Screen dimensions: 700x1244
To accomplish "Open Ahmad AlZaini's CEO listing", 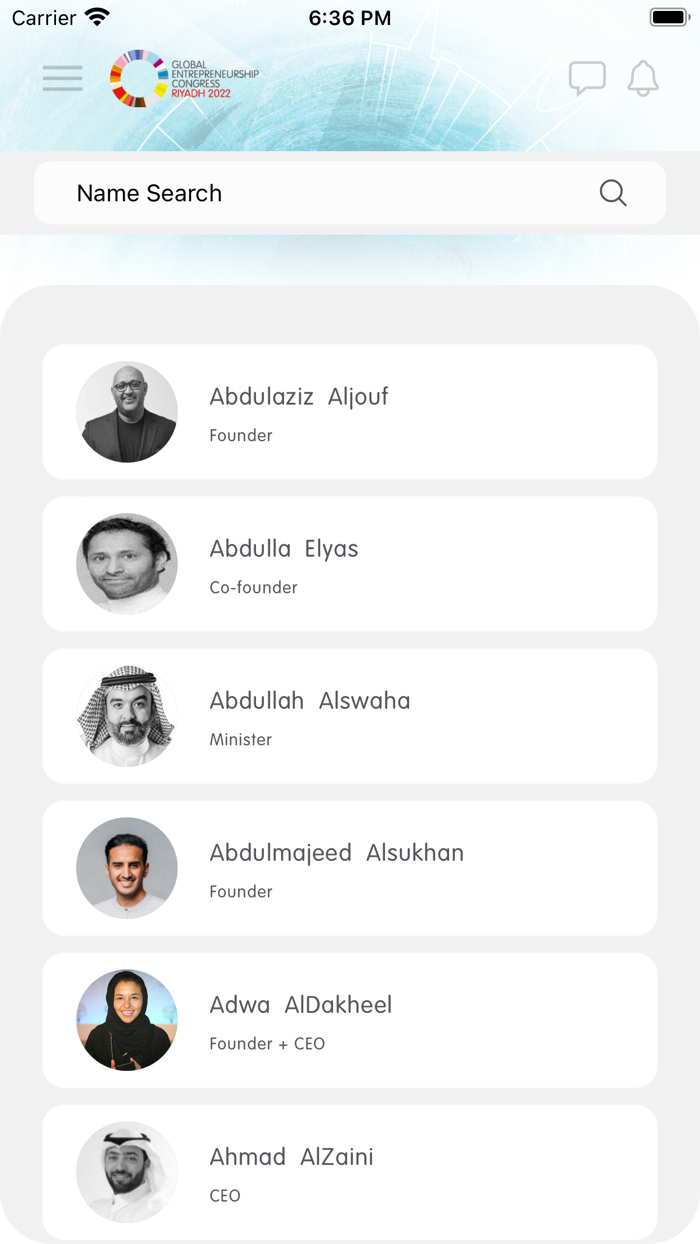I will [x=350, y=1172].
